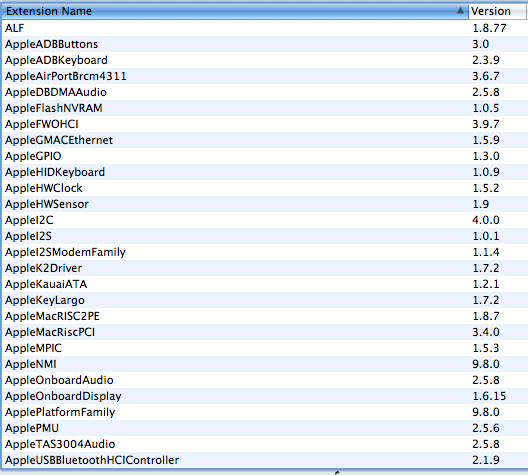Select the AppleMPIC row
Screen dimensions: 528x475
(265, 348)
